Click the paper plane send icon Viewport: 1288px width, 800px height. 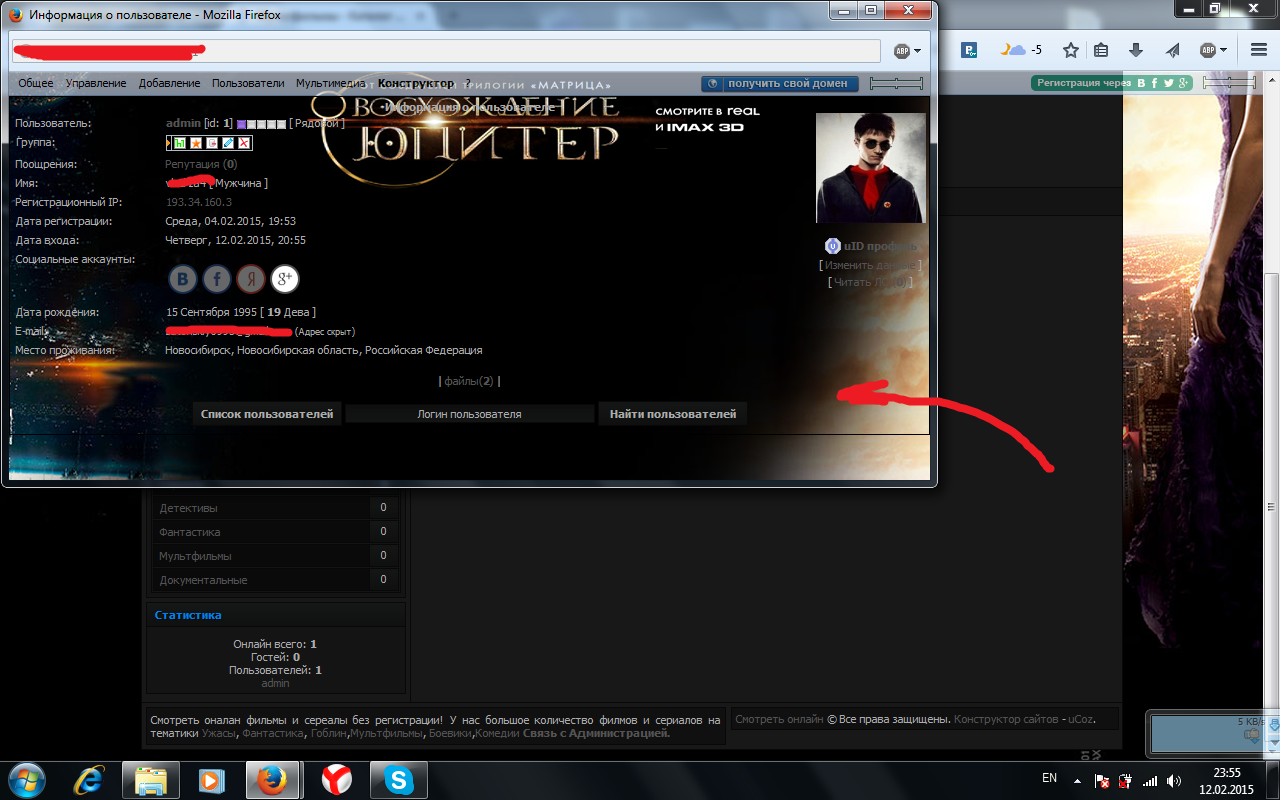click(x=1172, y=50)
